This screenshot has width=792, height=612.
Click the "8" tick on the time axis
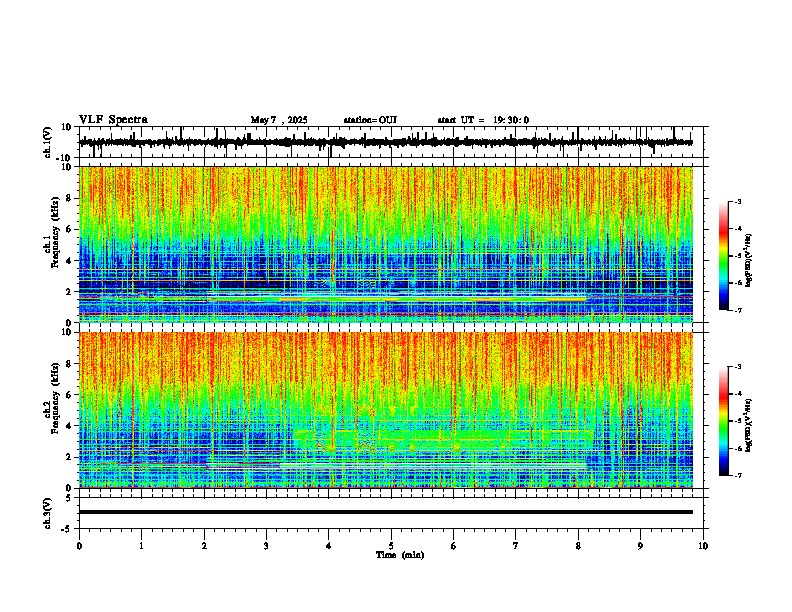click(578, 546)
